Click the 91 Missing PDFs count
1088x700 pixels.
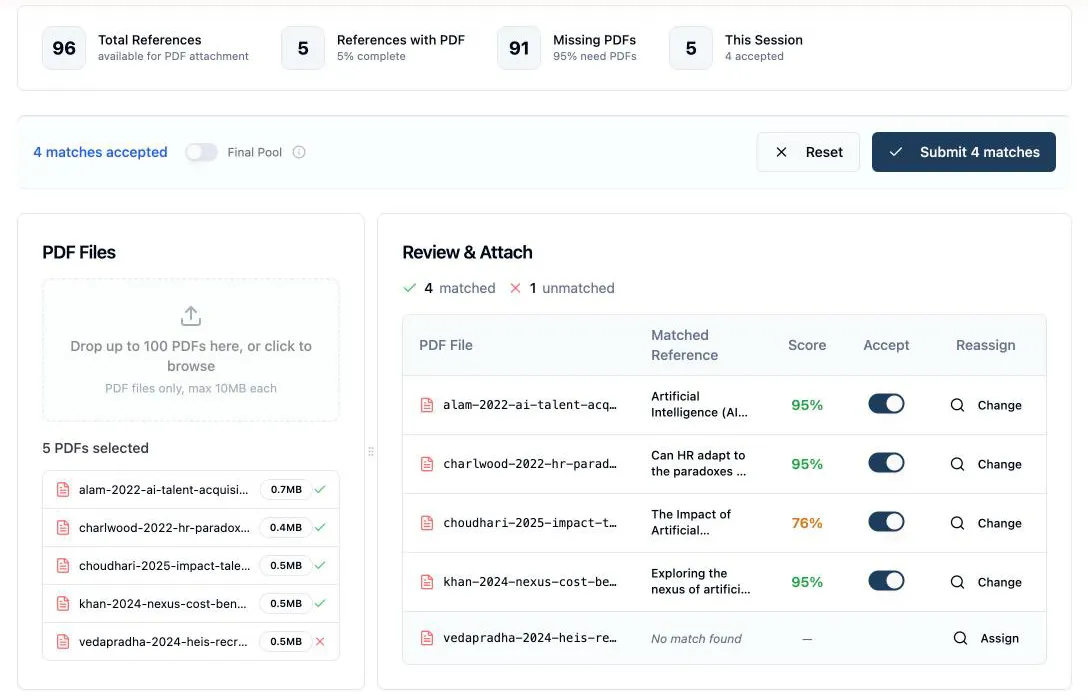(x=519, y=48)
